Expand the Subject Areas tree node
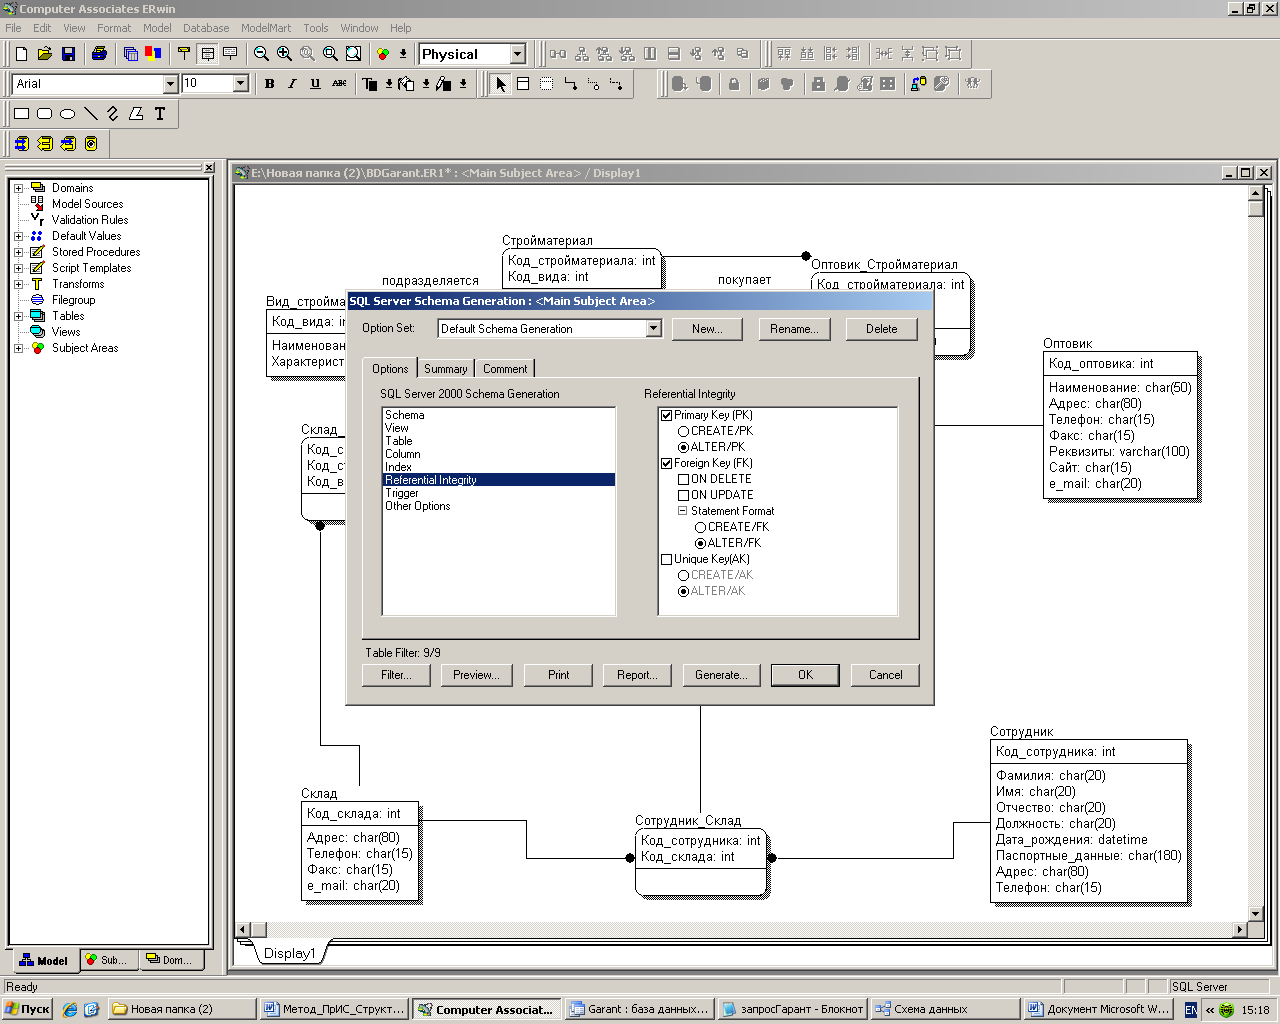The image size is (1280, 1024). click(18, 348)
